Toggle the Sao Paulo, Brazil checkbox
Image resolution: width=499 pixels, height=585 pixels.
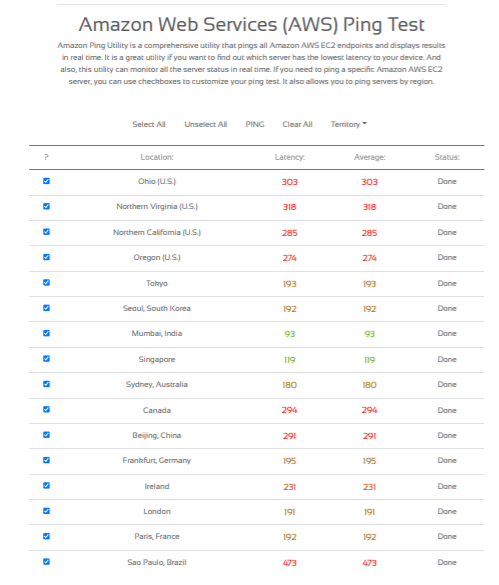46,561
